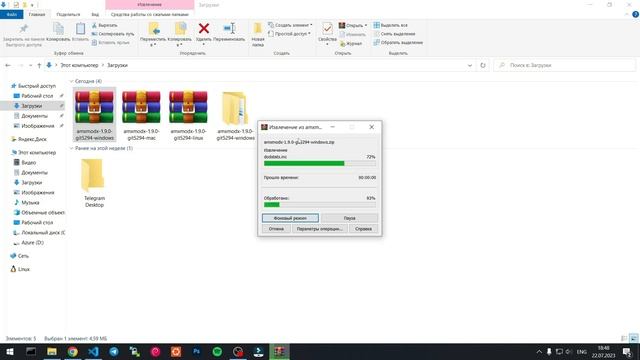
Task: Select Linux in the navigation pane
Action: click(x=24, y=269)
